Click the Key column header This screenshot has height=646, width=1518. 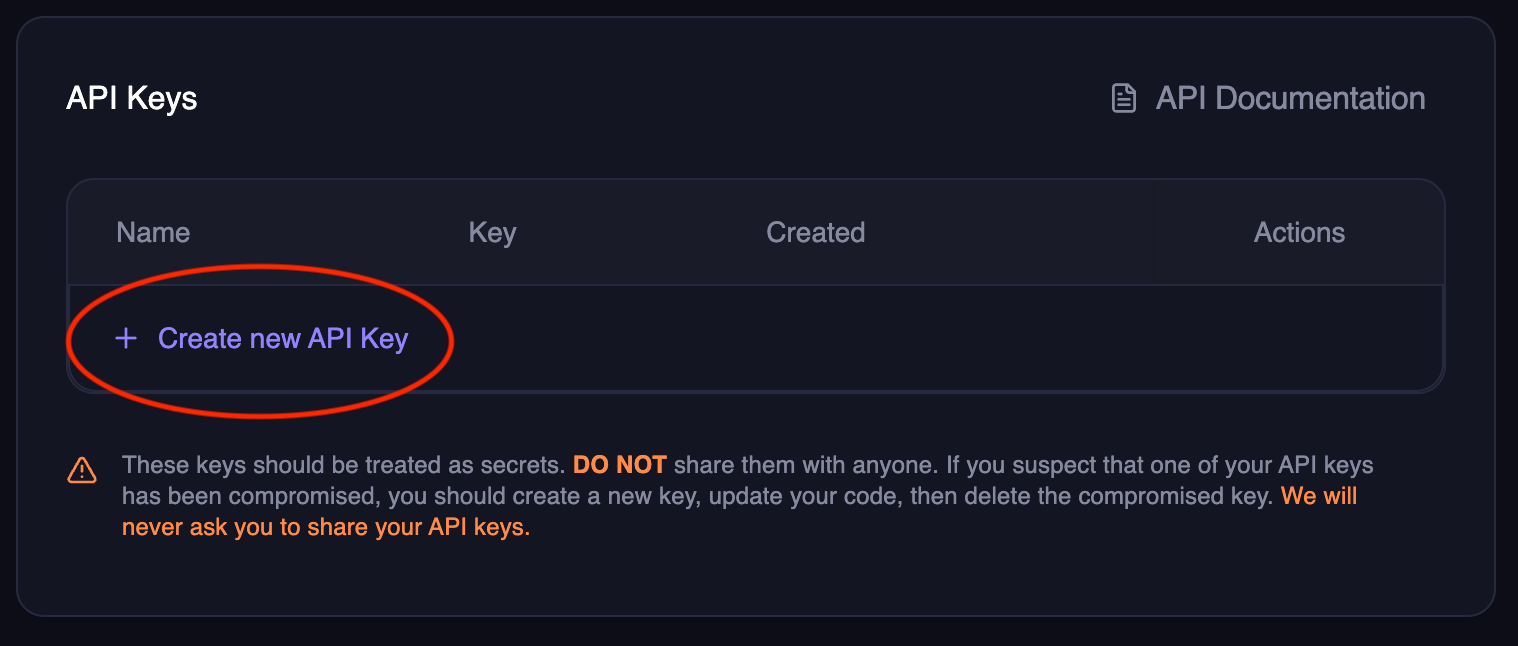pyautogui.click(x=492, y=232)
